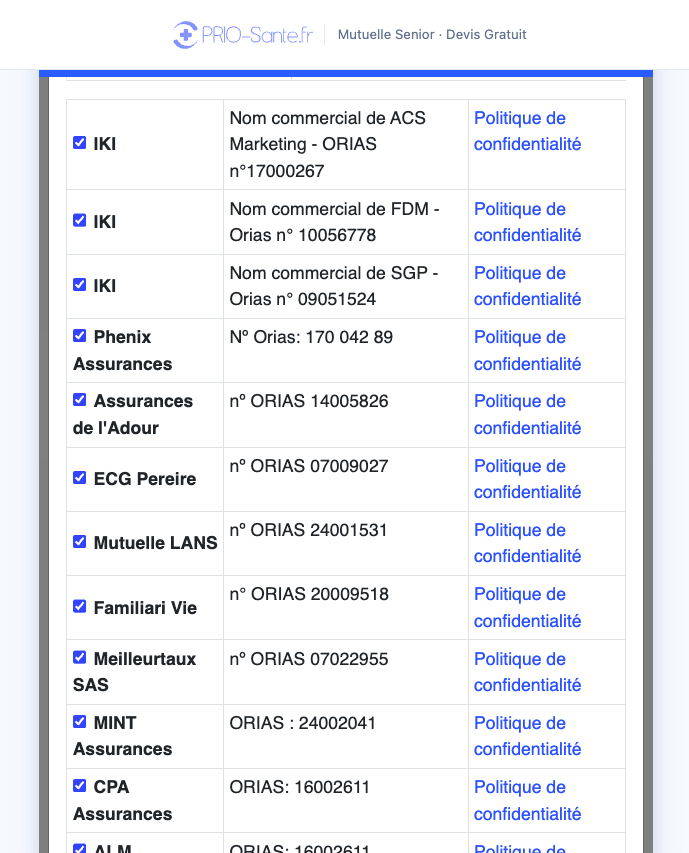689x853 pixels.
Task: Toggle the CPA Assurances checkbox
Action: pos(79,786)
